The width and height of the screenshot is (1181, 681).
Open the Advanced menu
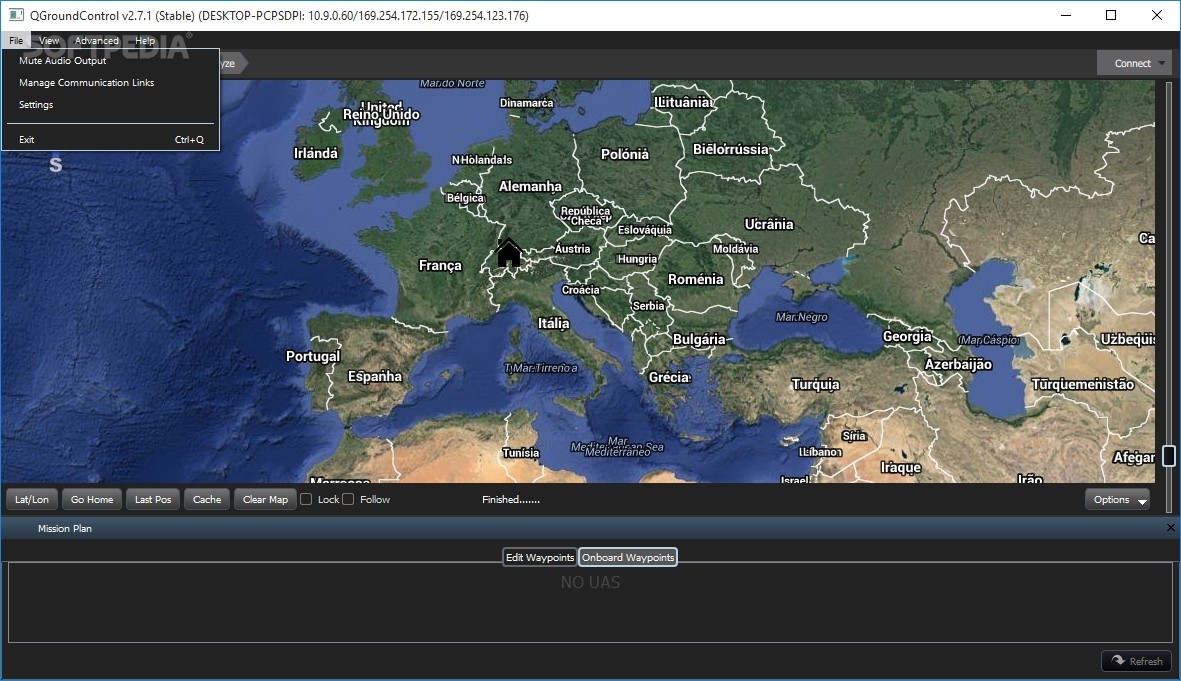click(x=96, y=41)
